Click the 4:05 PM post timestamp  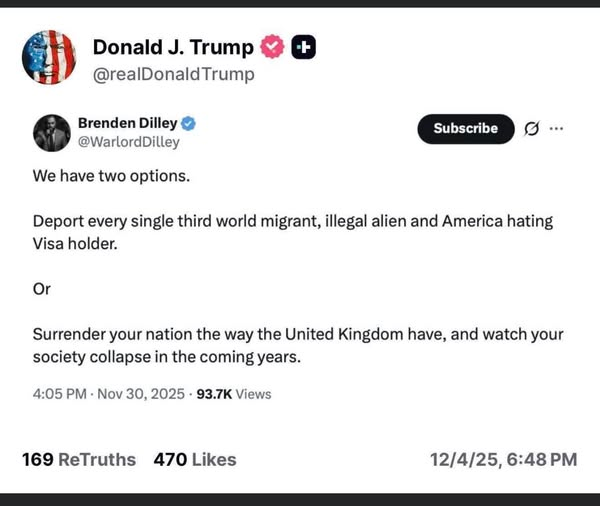(x=61, y=394)
